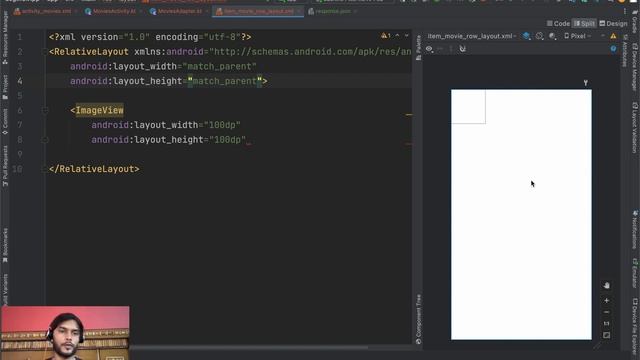Screen dimensions: 640x360
Task: Click the layout_width "100dp" value on line 7
Action: [222, 125]
